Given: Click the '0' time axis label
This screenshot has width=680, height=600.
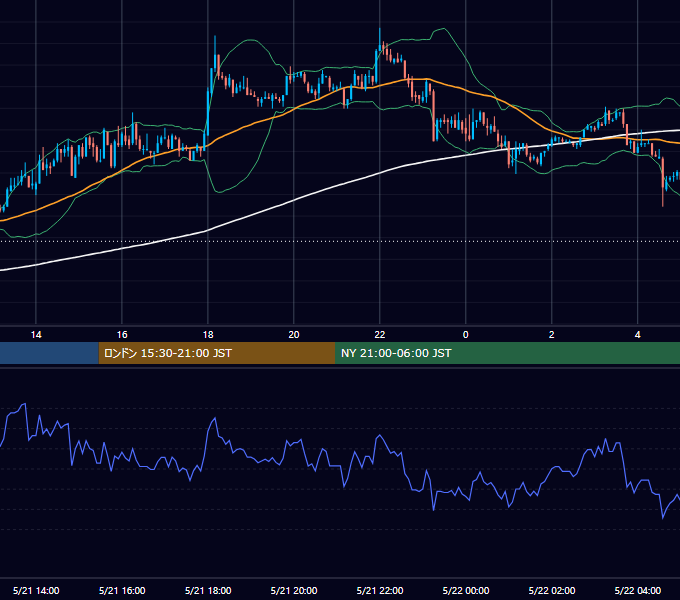Looking at the screenshot, I should [x=465, y=335].
